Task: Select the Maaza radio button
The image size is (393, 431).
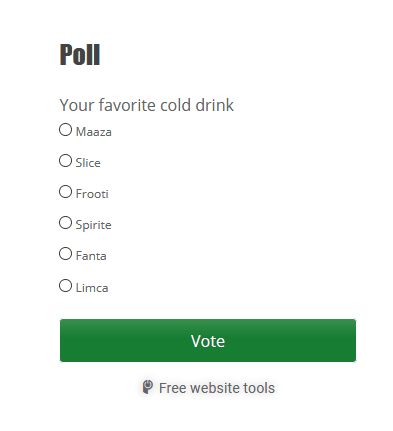Action: tap(65, 130)
